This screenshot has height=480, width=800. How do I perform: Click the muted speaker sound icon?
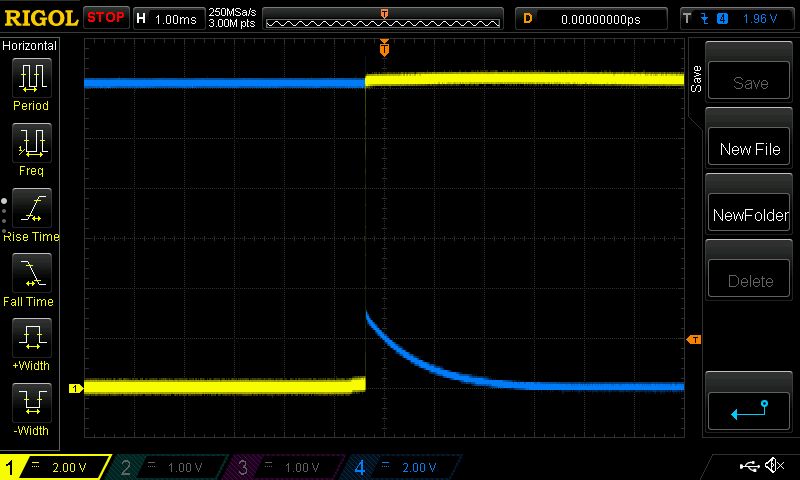click(x=774, y=465)
